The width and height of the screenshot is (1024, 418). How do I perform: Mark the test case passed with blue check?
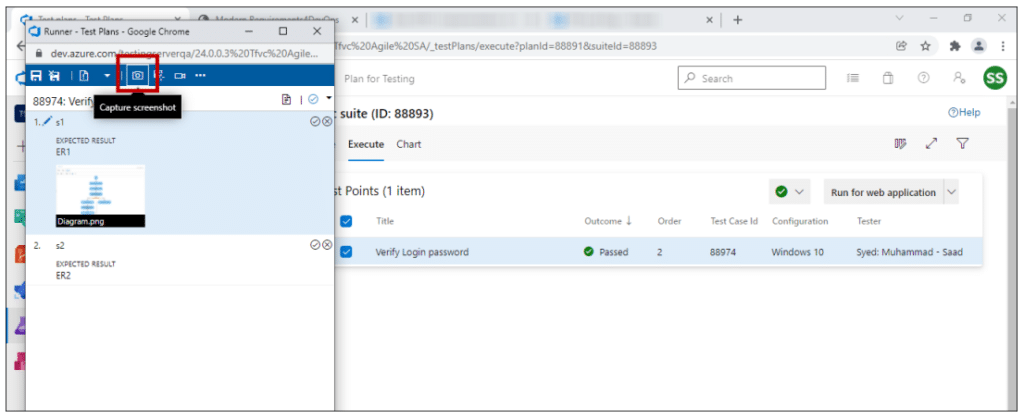(x=313, y=99)
